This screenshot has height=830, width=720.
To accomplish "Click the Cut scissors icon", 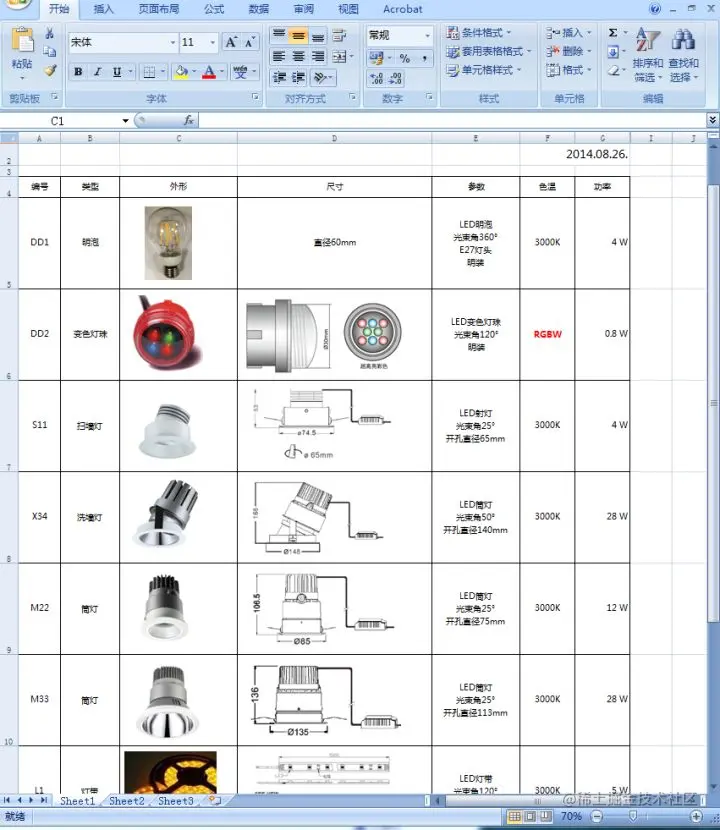I will click(x=49, y=33).
